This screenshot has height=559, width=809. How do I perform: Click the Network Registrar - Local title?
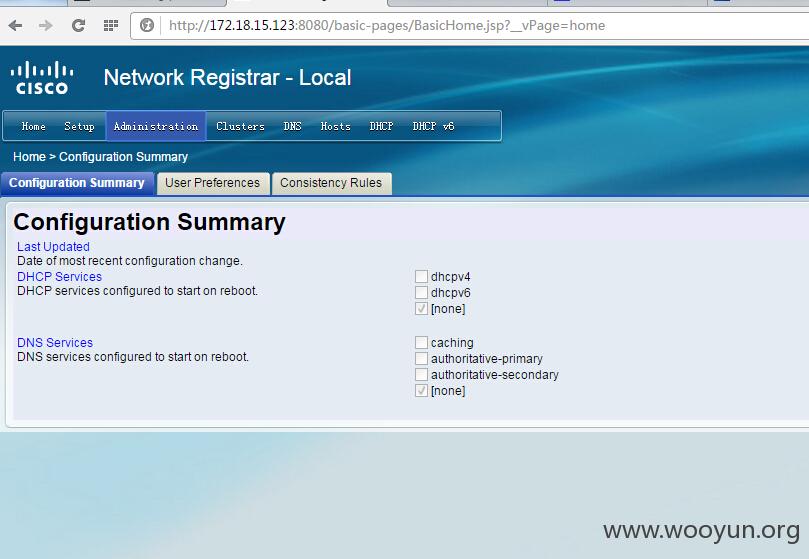pos(227,78)
